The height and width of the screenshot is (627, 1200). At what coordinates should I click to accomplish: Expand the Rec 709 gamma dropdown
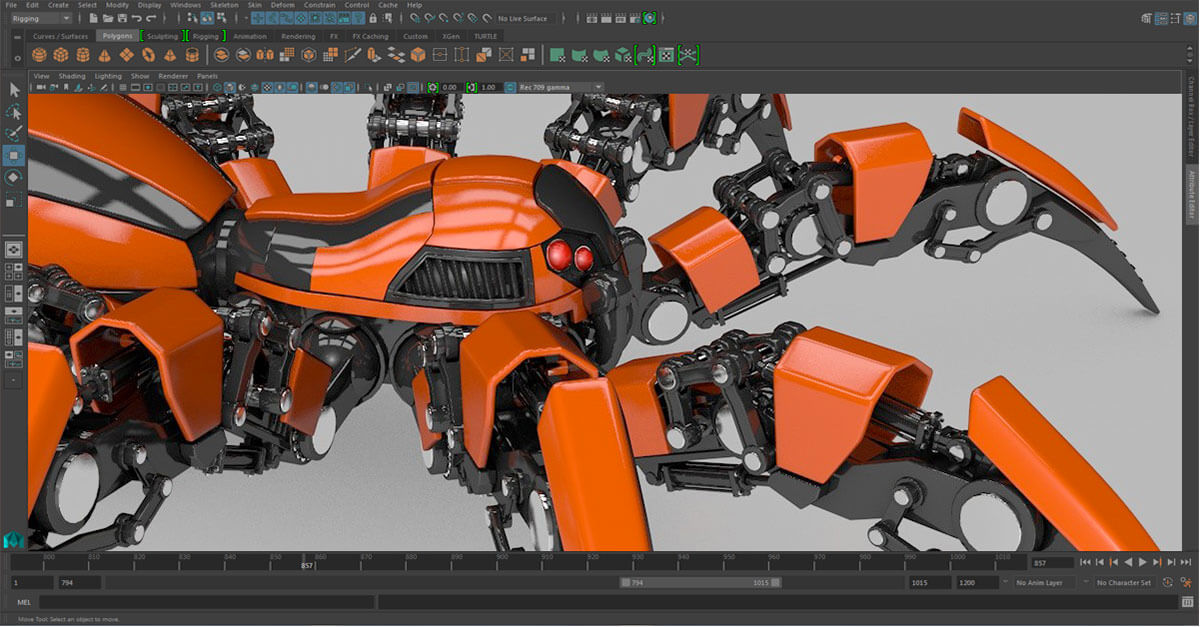click(558, 87)
